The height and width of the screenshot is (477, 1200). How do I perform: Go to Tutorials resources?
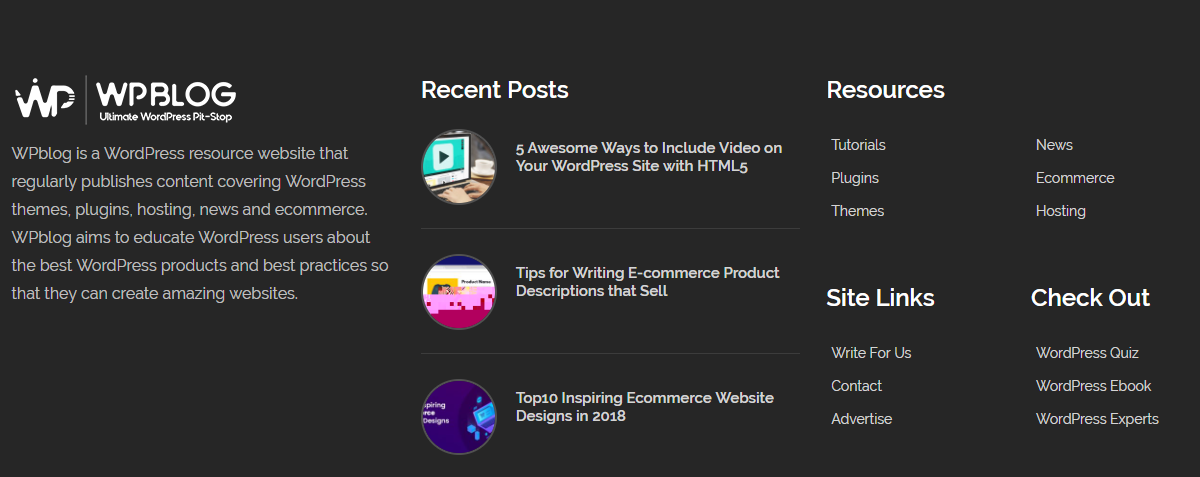point(858,145)
